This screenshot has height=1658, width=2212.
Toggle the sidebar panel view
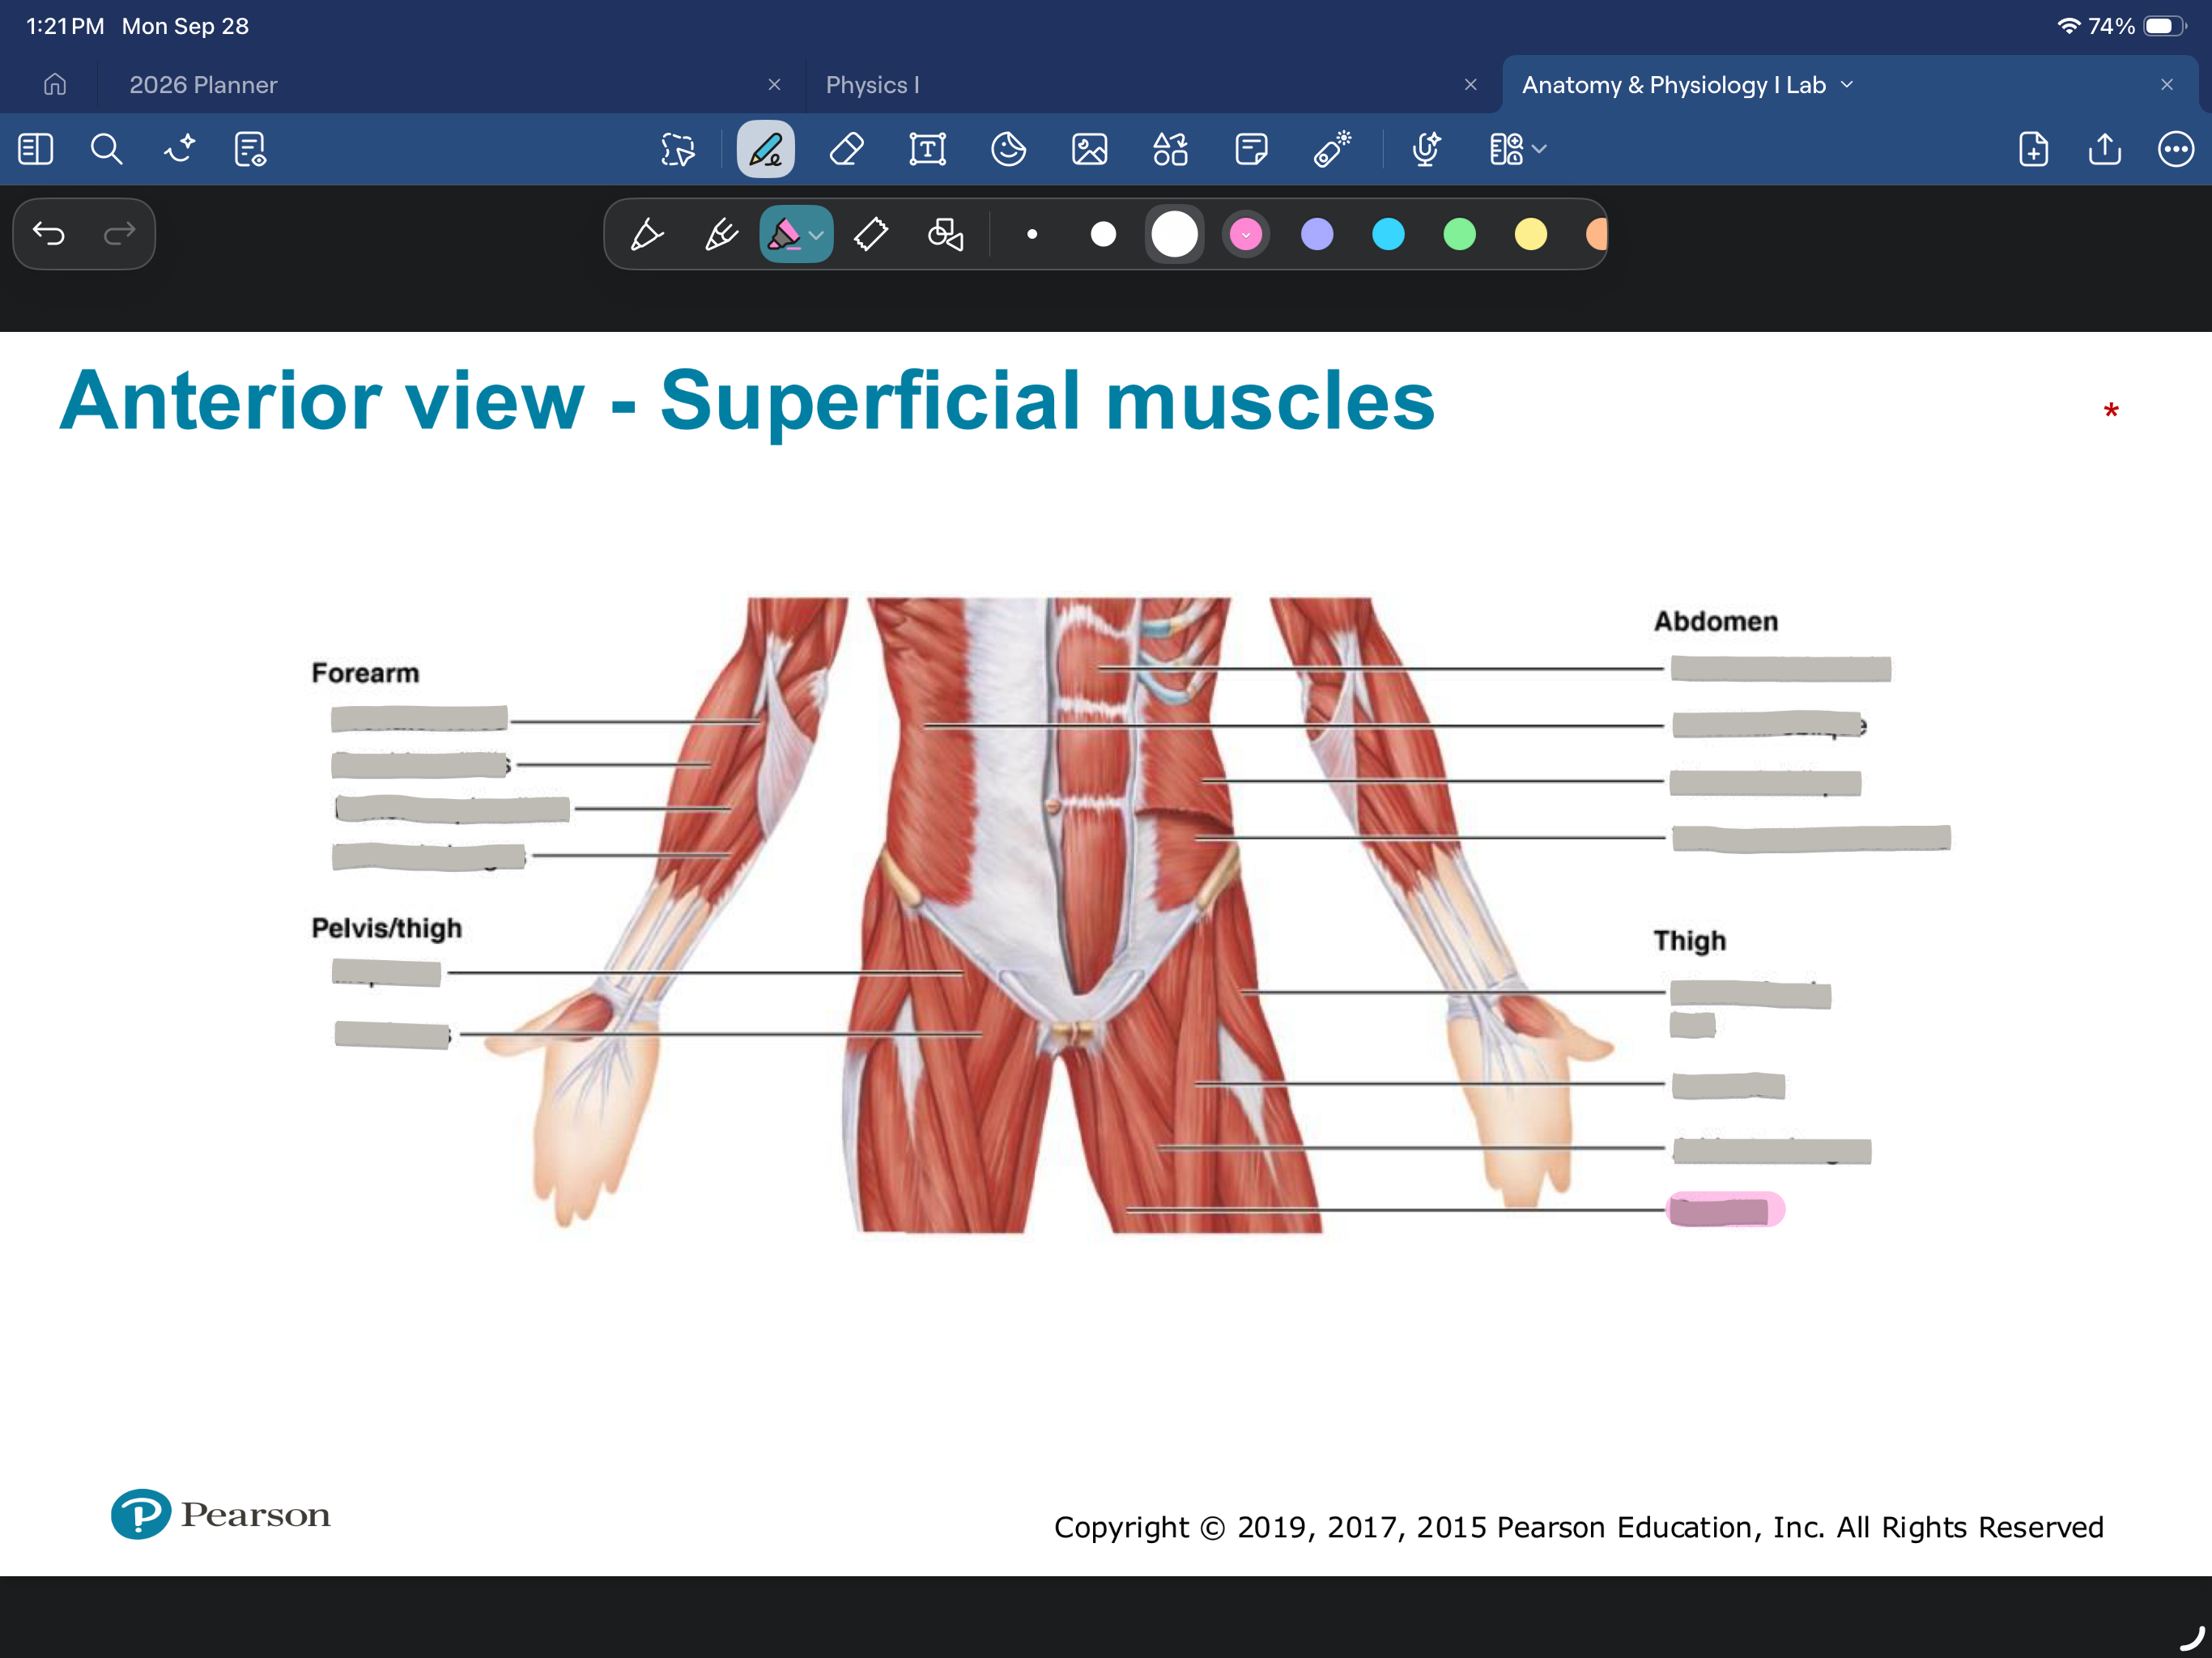pyautogui.click(x=36, y=150)
